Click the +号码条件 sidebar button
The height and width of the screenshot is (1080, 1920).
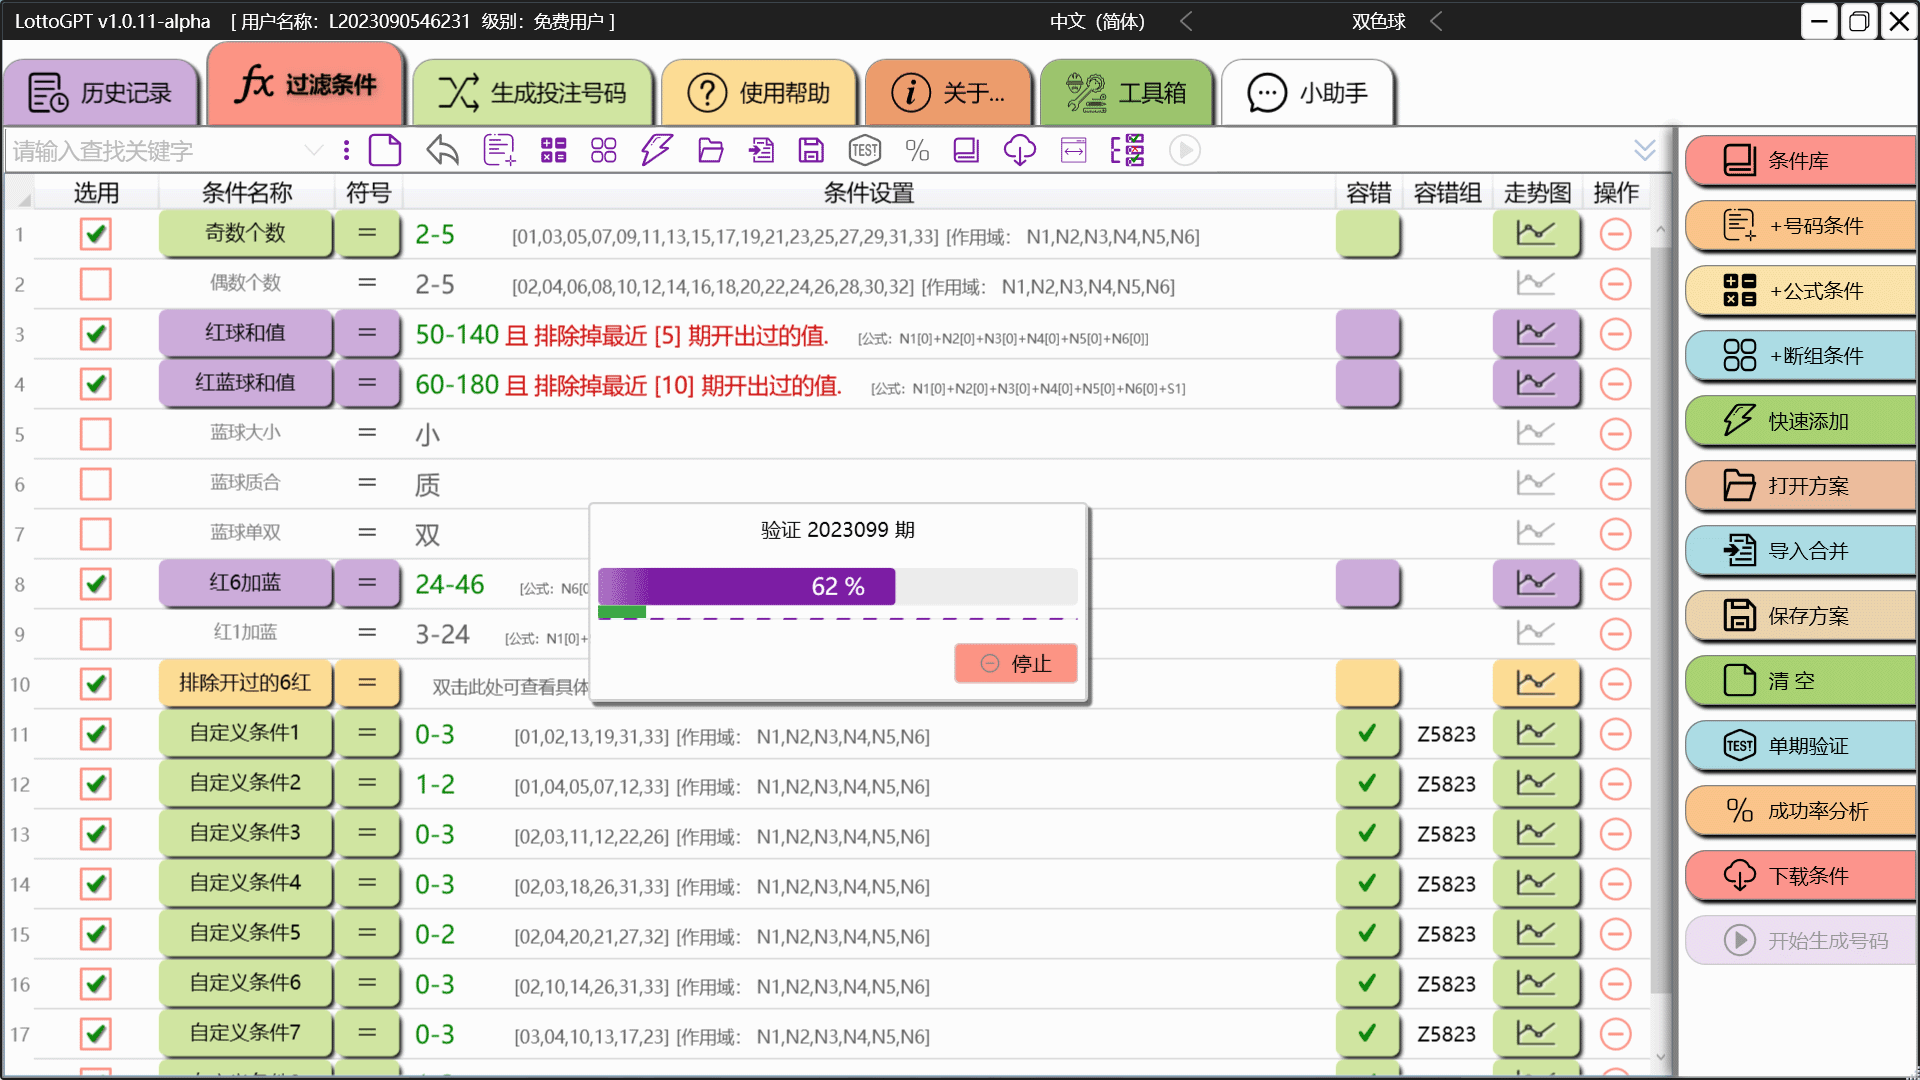coord(1800,226)
